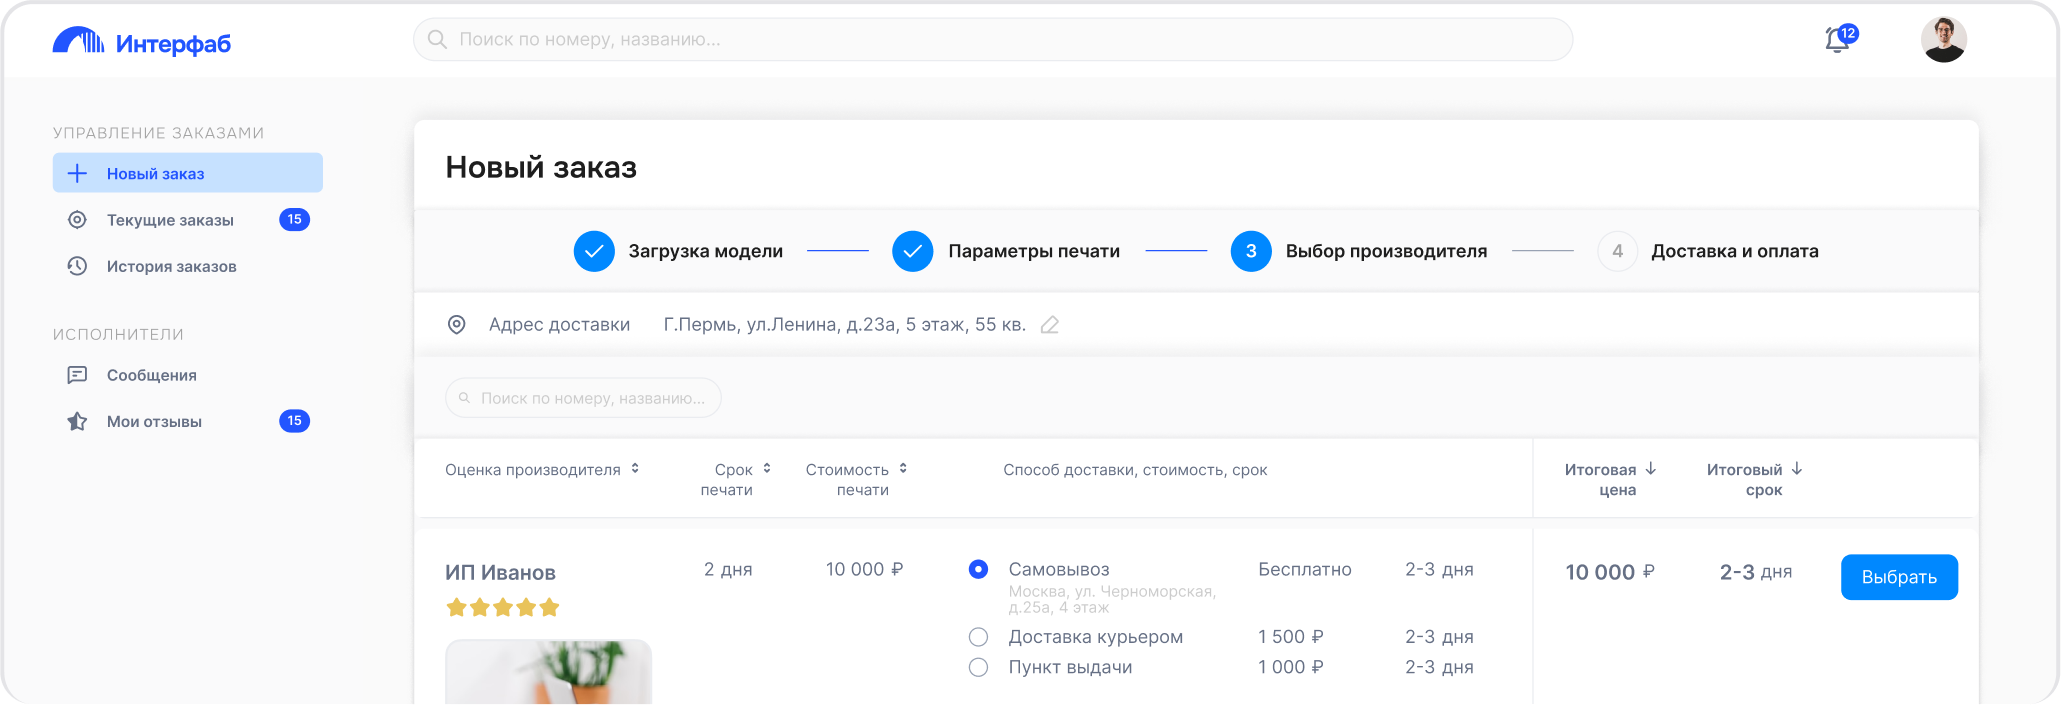The width and height of the screenshot is (2061, 705).
Task: Go to Доставка и оплата step
Action: (x=1708, y=251)
